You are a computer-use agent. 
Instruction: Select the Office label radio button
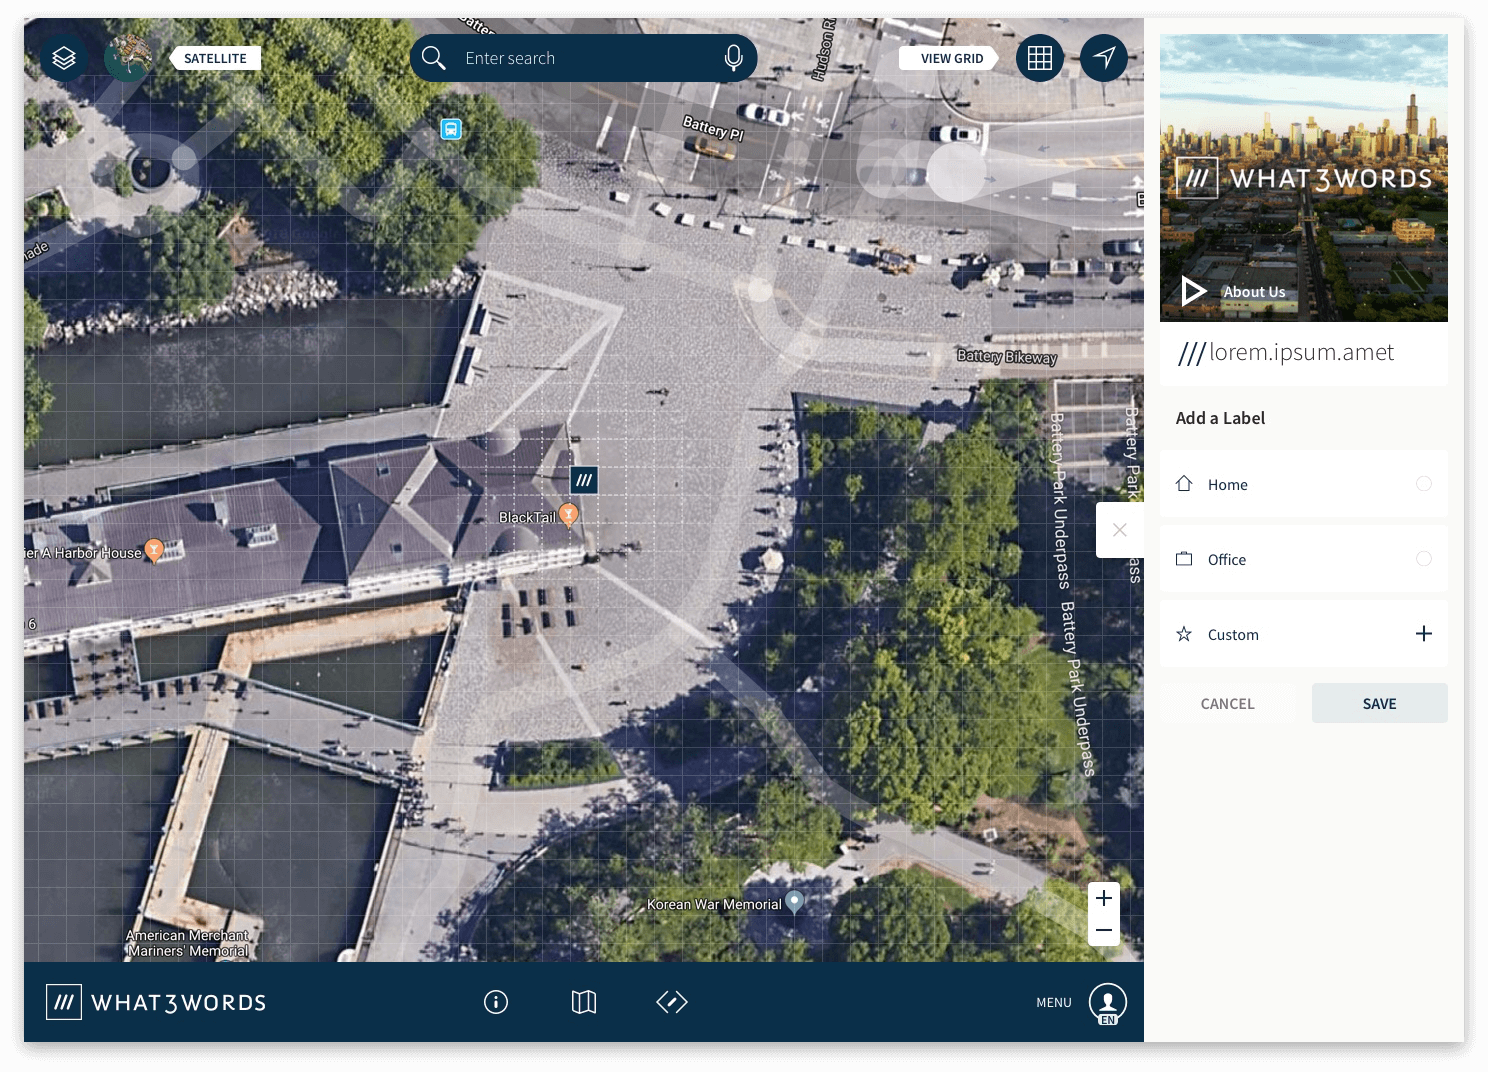pyautogui.click(x=1424, y=559)
